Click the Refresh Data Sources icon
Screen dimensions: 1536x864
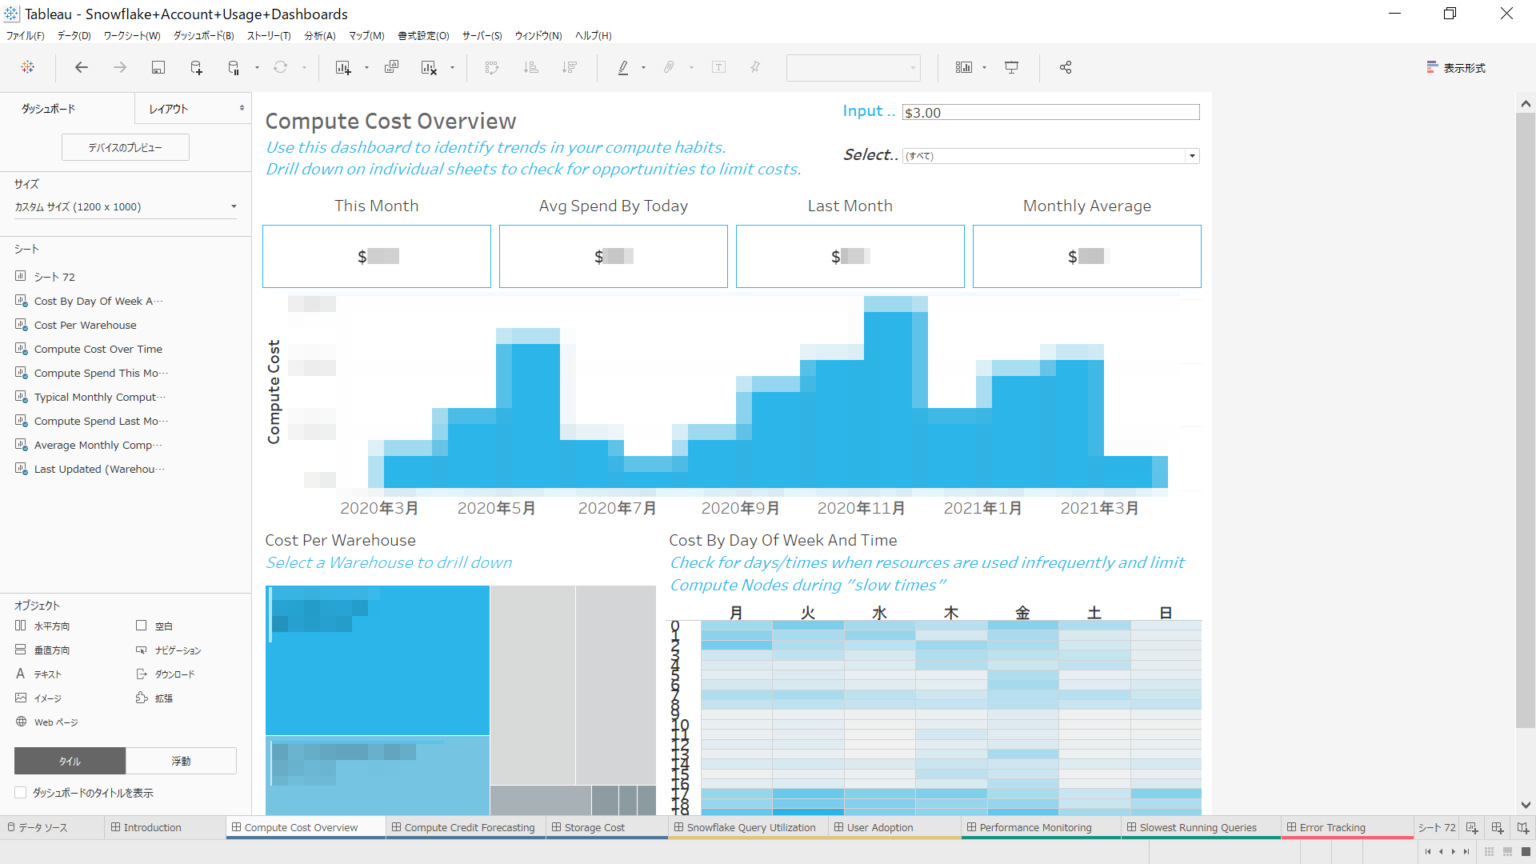[279, 67]
